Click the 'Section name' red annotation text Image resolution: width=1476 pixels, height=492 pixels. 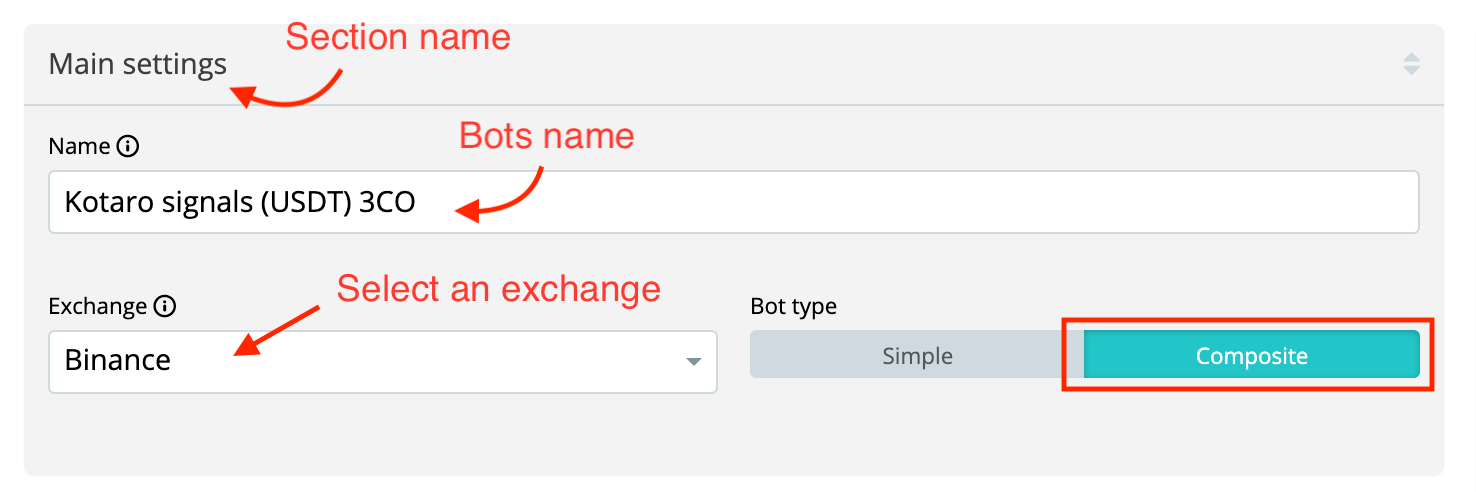point(398,38)
